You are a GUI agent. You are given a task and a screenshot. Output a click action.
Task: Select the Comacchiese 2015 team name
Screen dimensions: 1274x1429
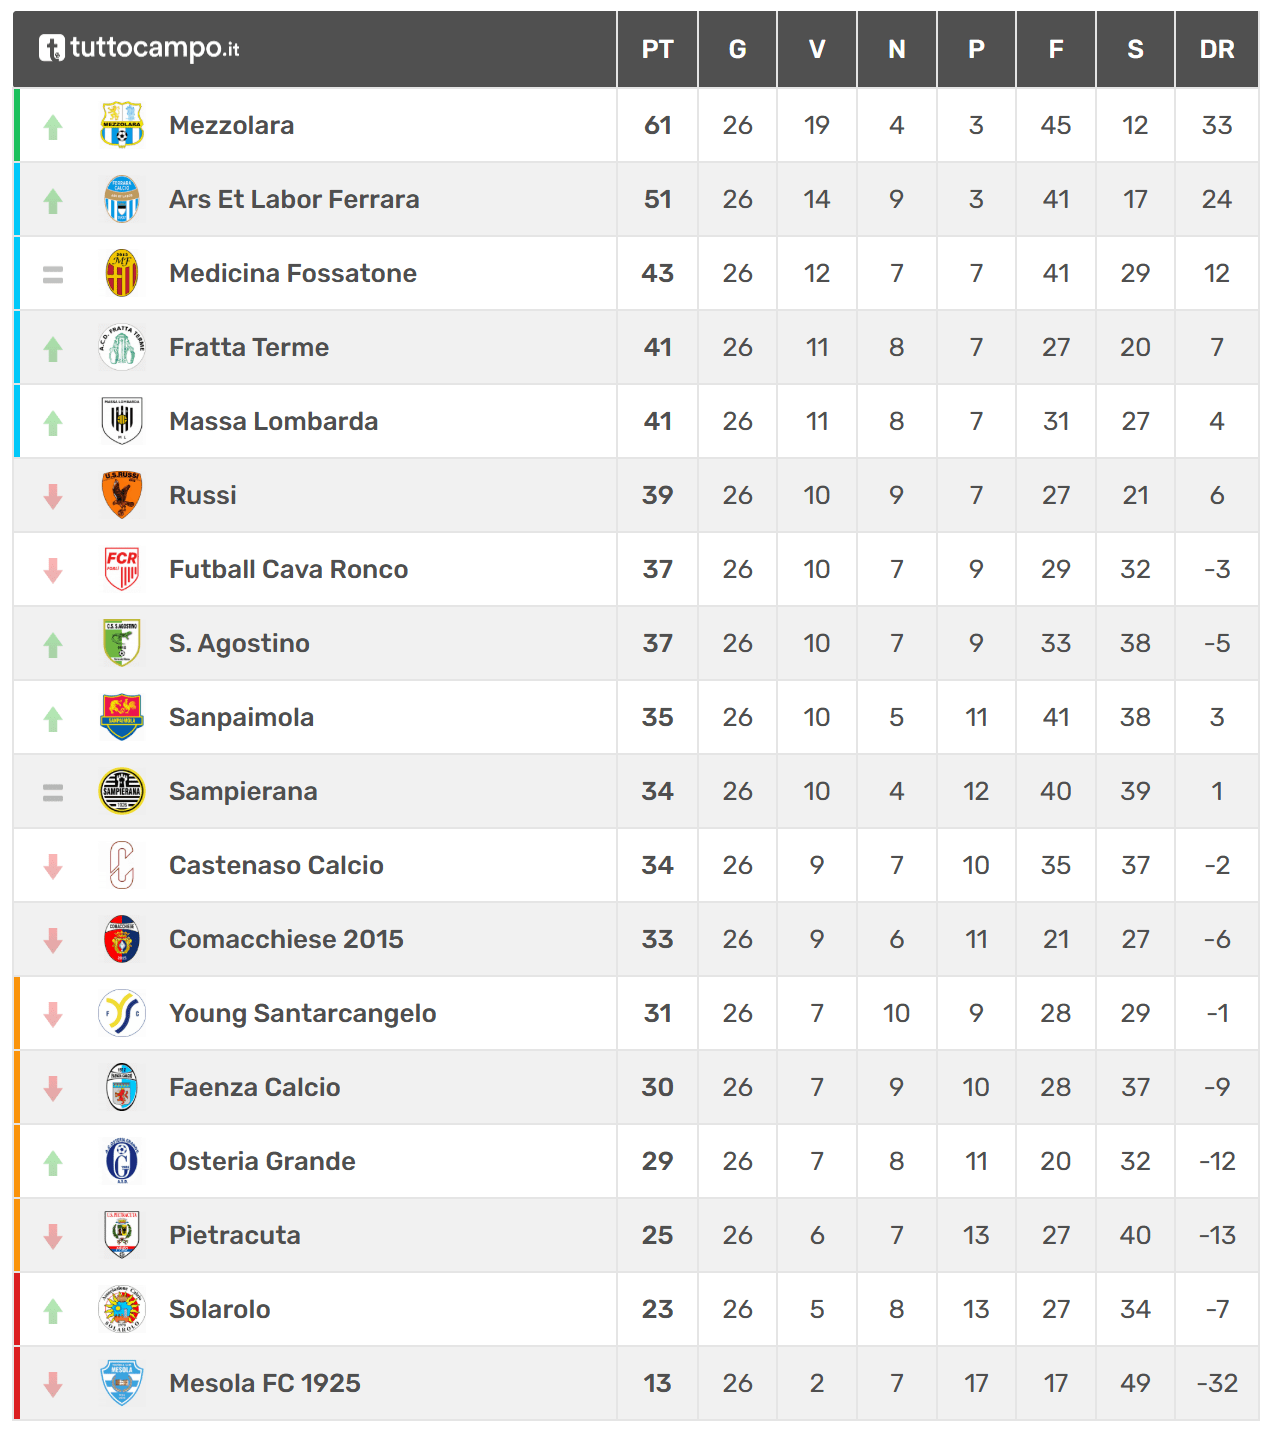[286, 939]
